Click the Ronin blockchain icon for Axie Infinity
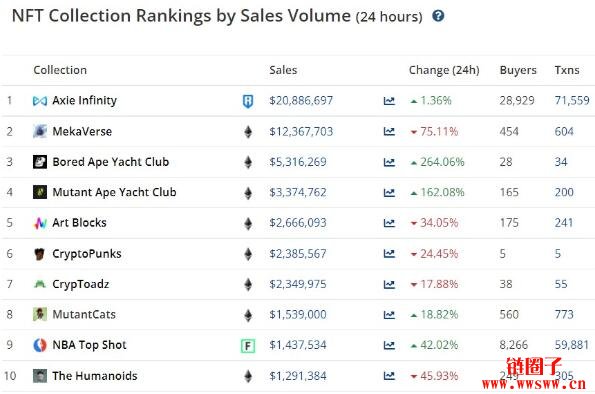This screenshot has width=595, height=394. 248,101
